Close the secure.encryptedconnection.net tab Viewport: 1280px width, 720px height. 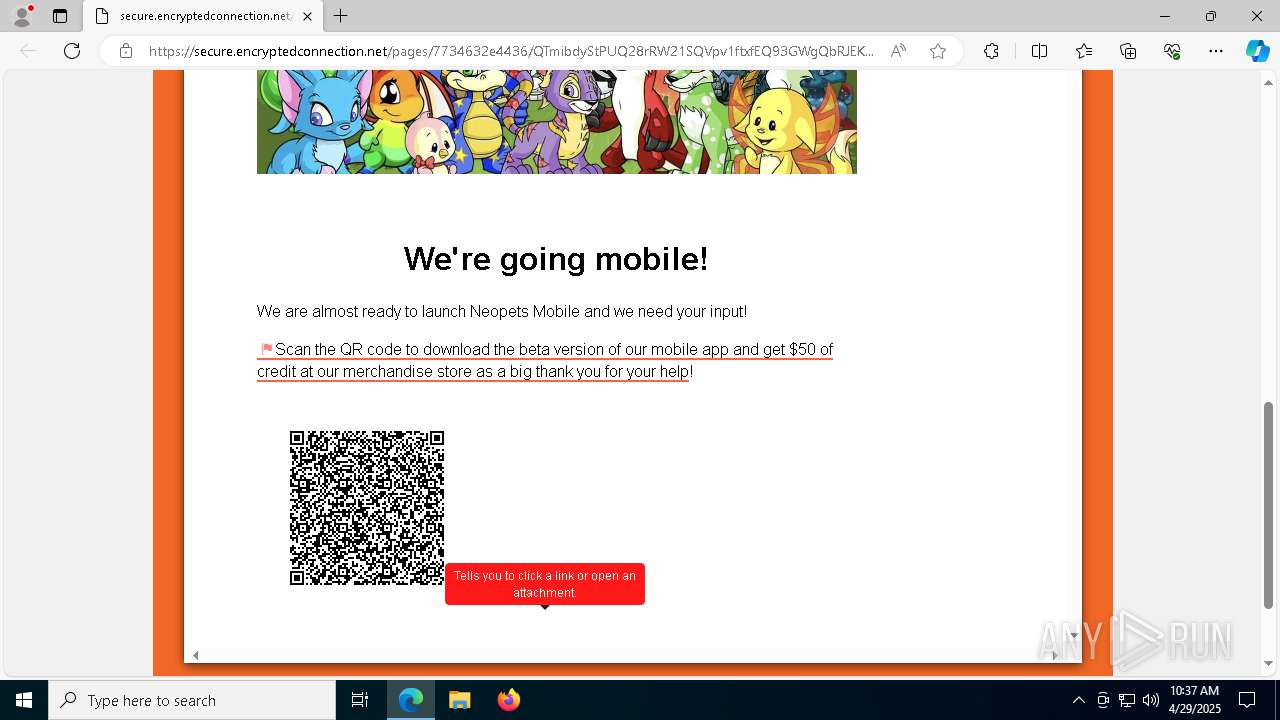coord(307,16)
